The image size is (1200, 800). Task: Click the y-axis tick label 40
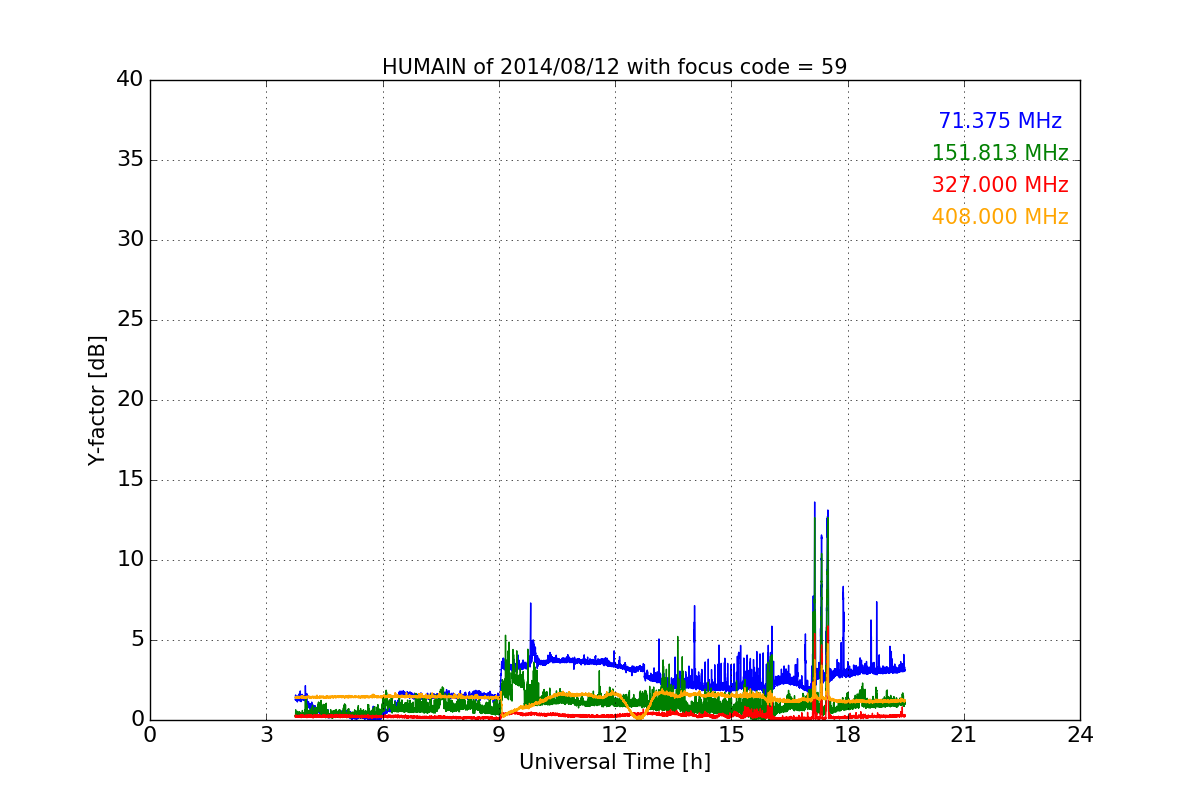click(129, 80)
